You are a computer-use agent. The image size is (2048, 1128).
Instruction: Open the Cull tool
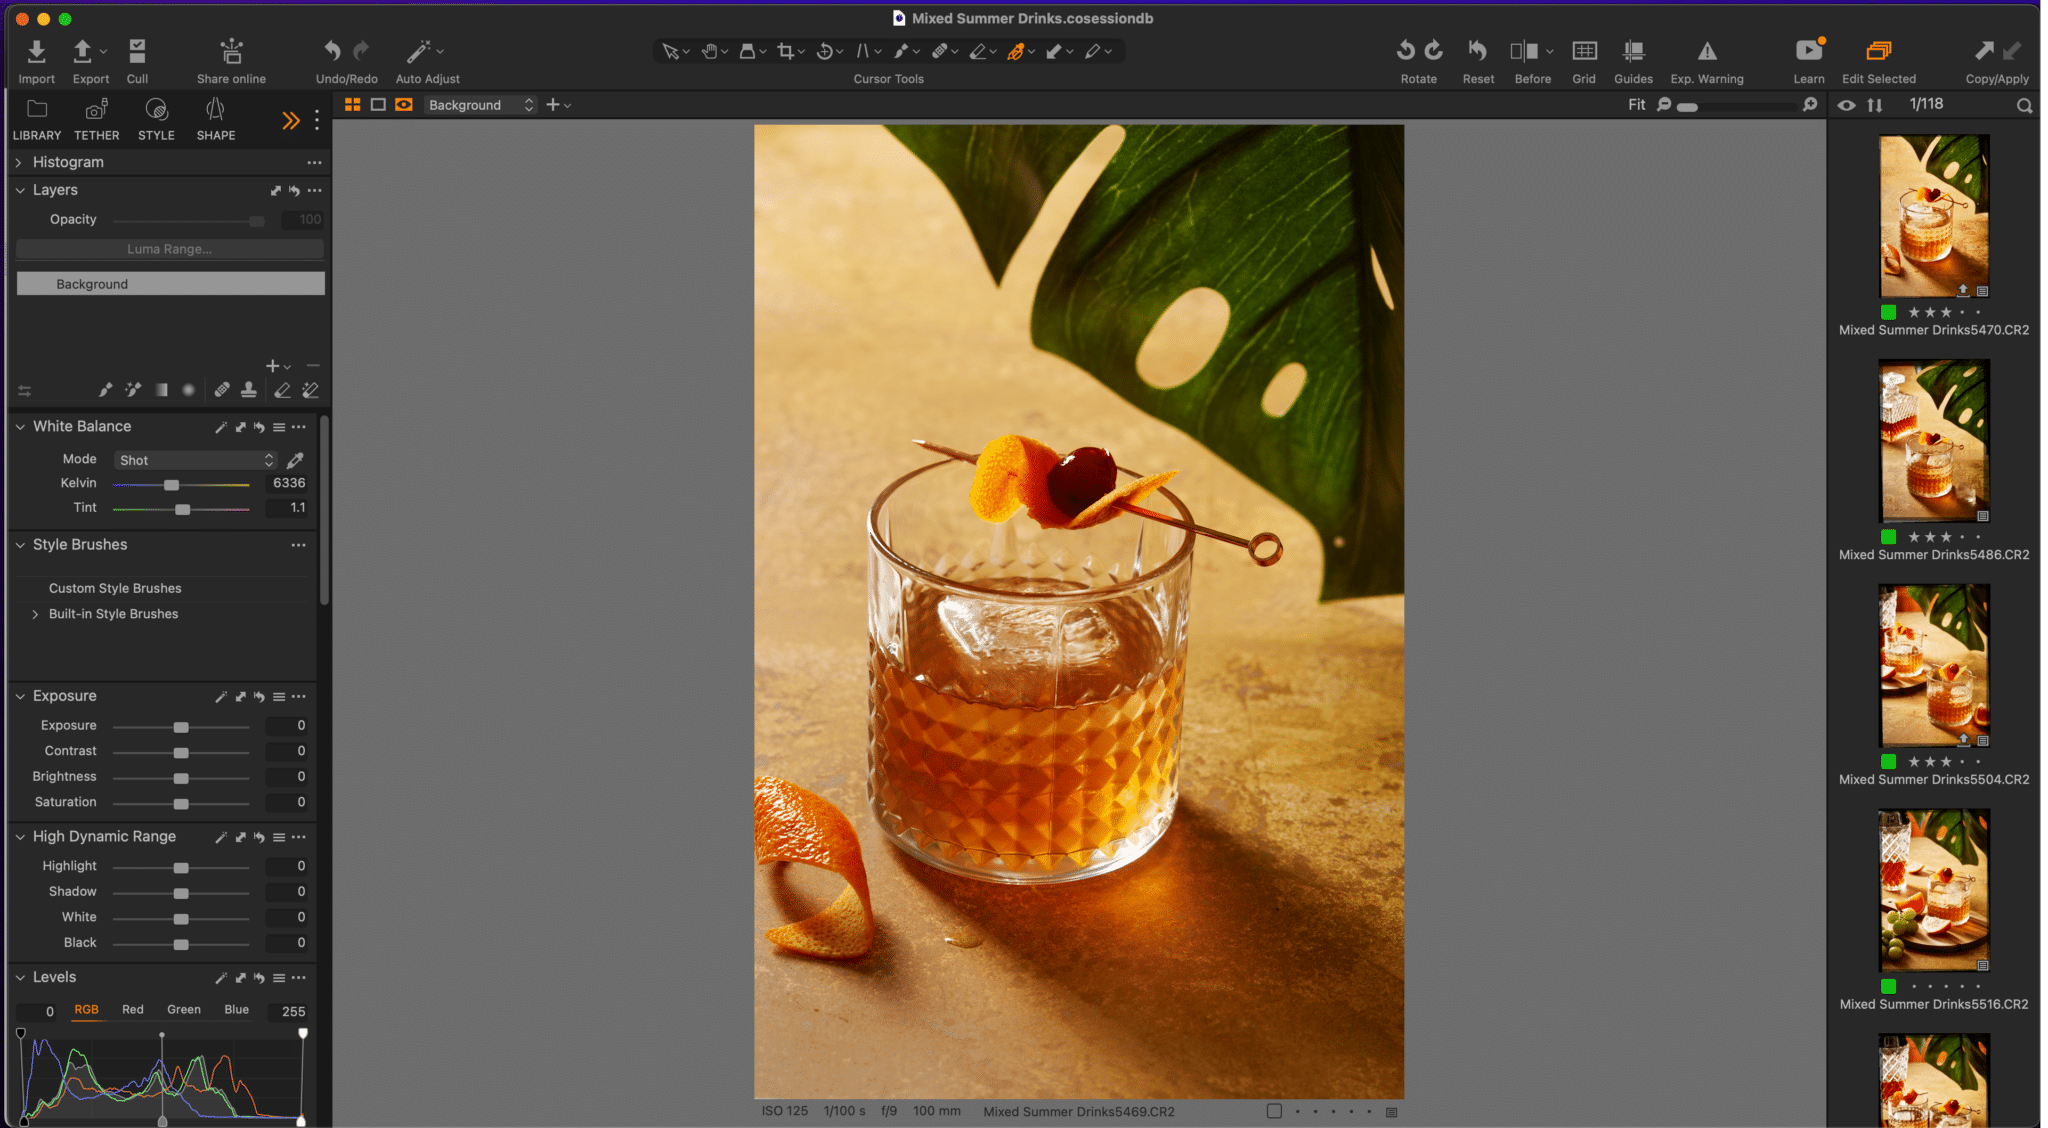[137, 51]
